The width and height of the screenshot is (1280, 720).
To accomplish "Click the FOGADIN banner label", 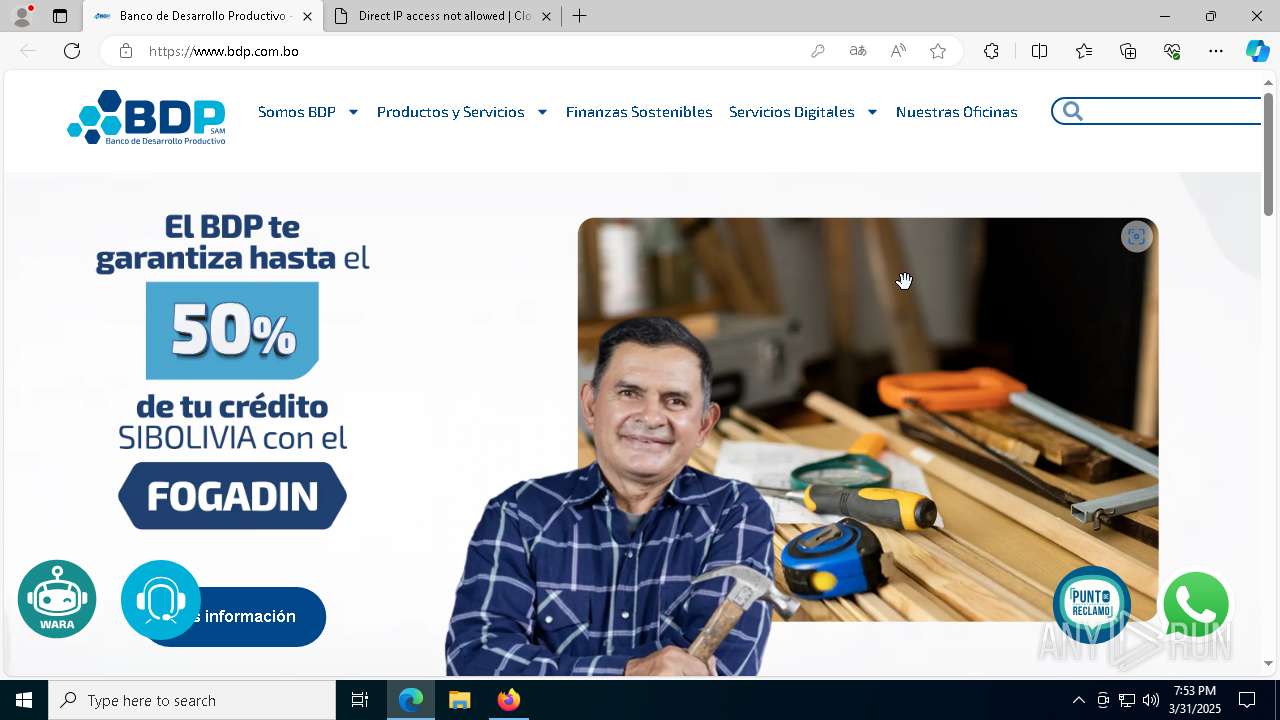I will pos(232,496).
